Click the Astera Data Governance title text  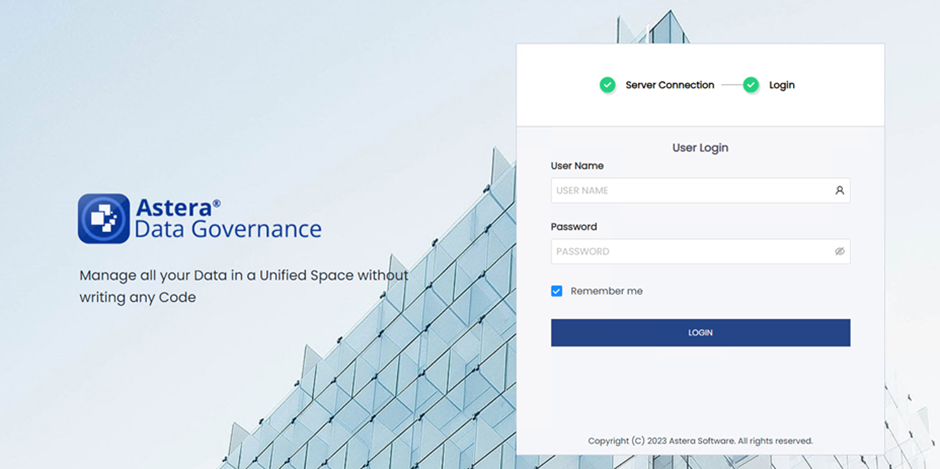tap(227, 219)
